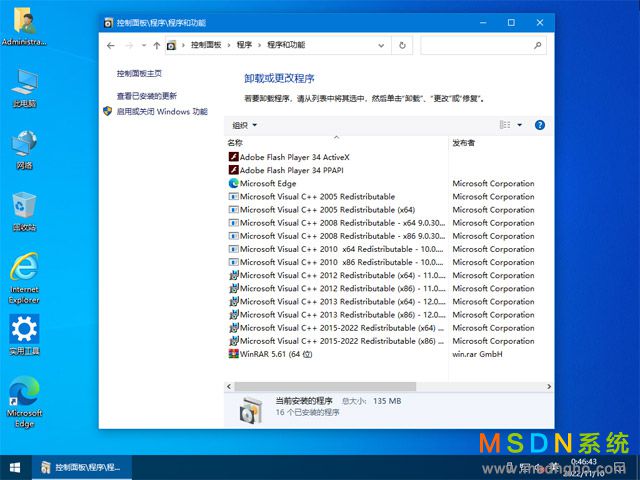The width and height of the screenshot is (640, 480).
Task: Click the blue Help question icon
Action: (540, 125)
